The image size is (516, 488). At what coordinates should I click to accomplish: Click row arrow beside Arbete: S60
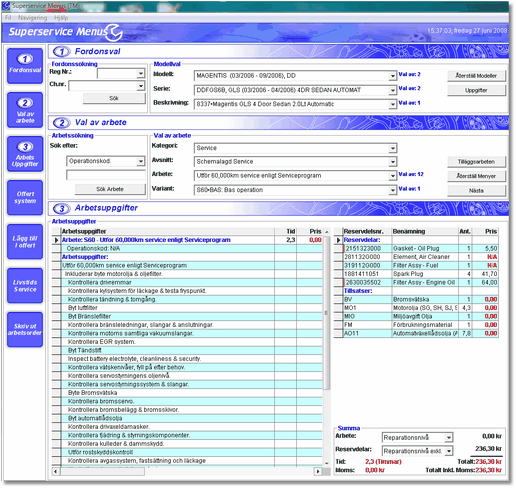pos(56,240)
